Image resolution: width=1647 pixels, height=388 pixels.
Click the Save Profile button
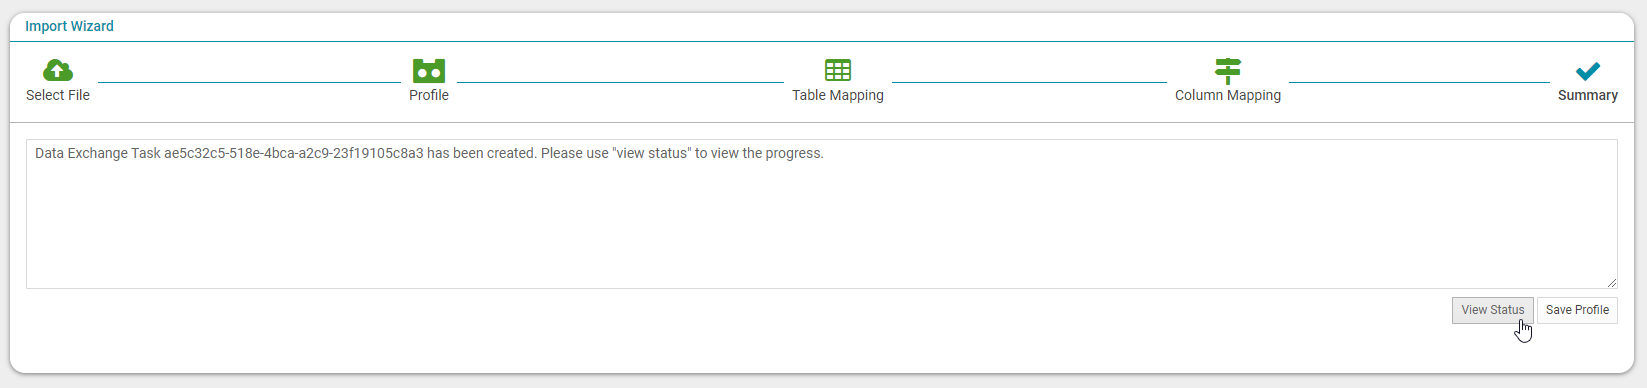pyautogui.click(x=1577, y=310)
